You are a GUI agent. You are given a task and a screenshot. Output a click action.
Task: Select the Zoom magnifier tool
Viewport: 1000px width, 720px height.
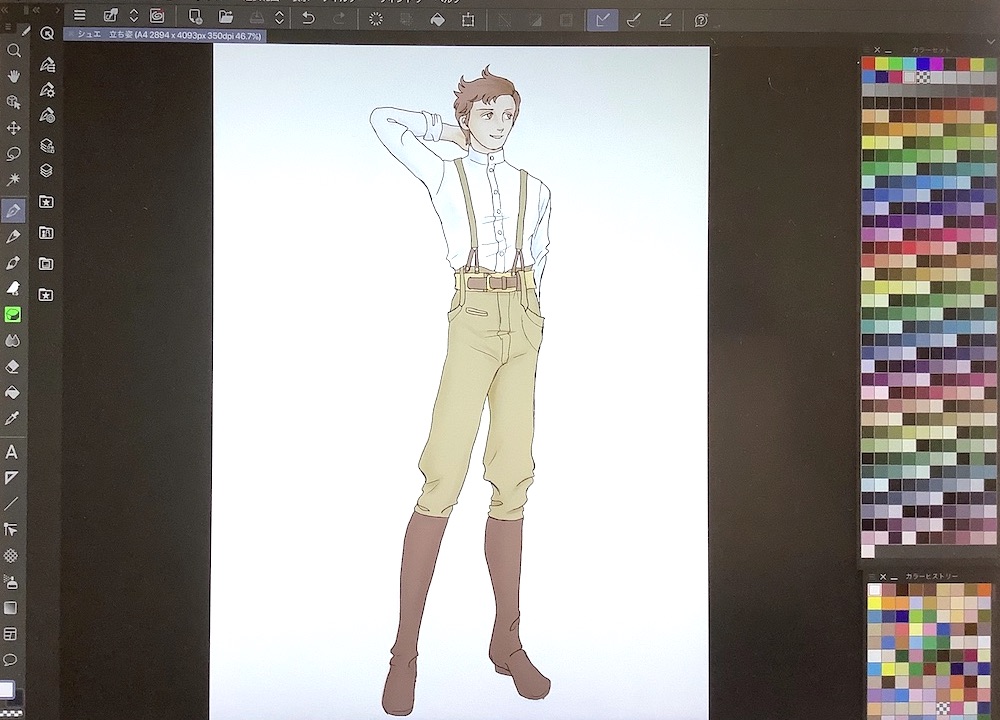click(13, 50)
